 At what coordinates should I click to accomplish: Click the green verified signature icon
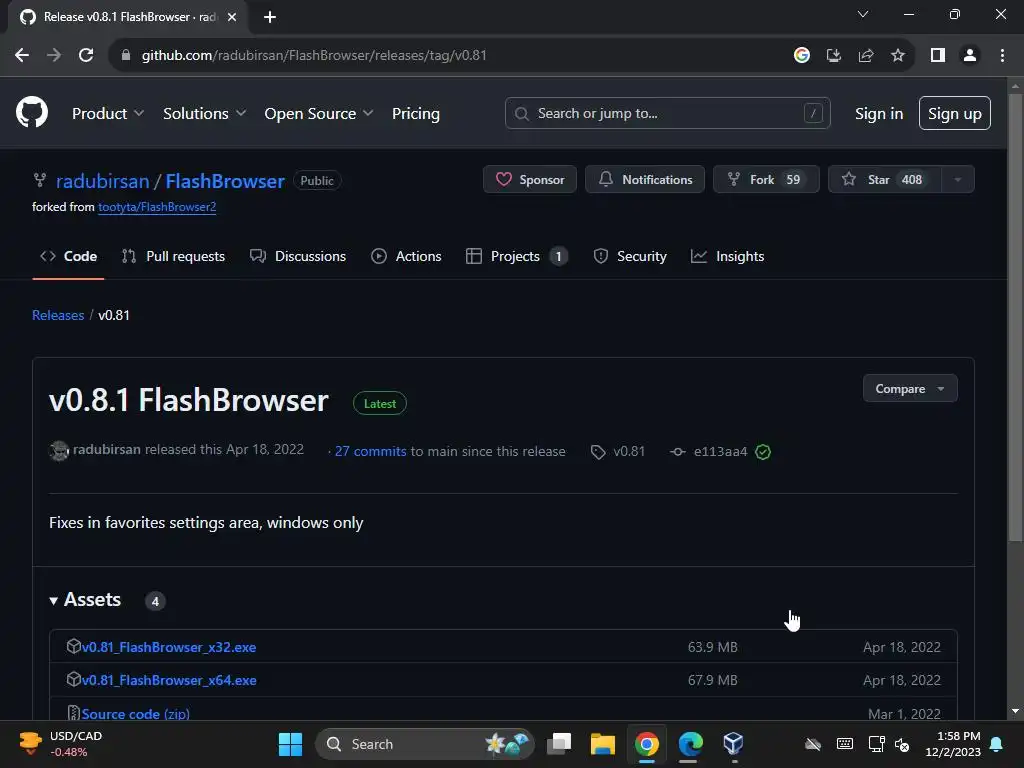(763, 452)
